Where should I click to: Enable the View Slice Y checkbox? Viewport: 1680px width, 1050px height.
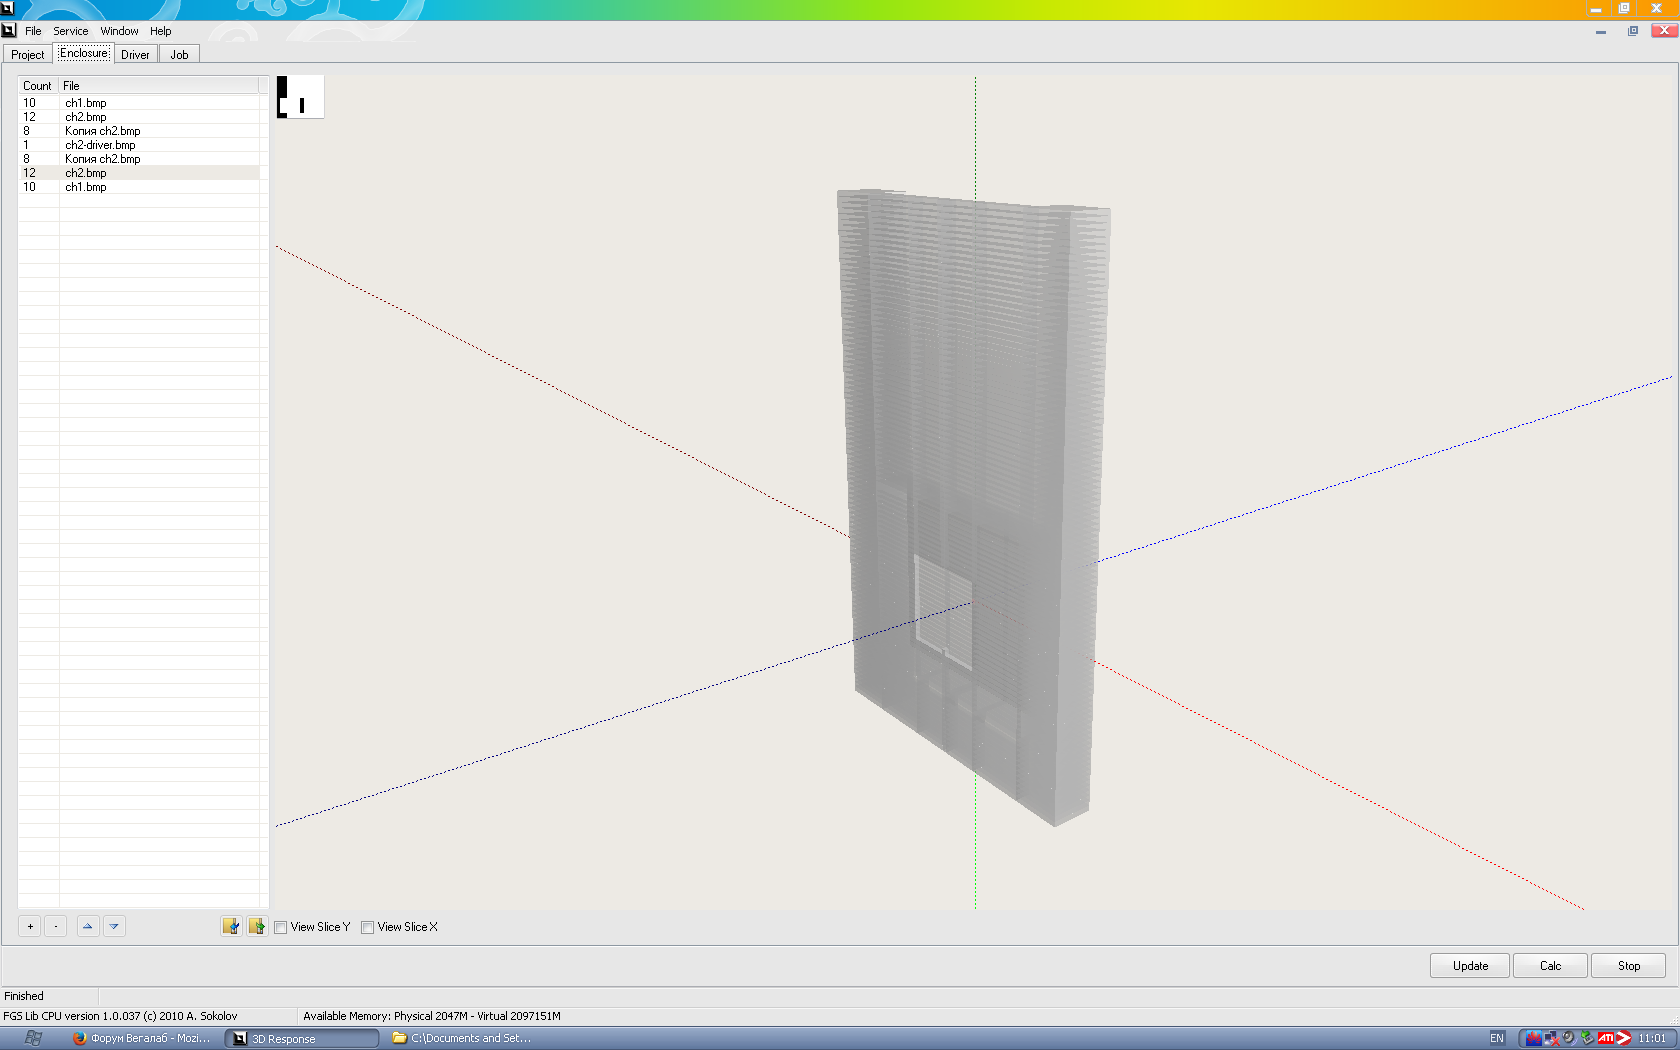tap(281, 927)
